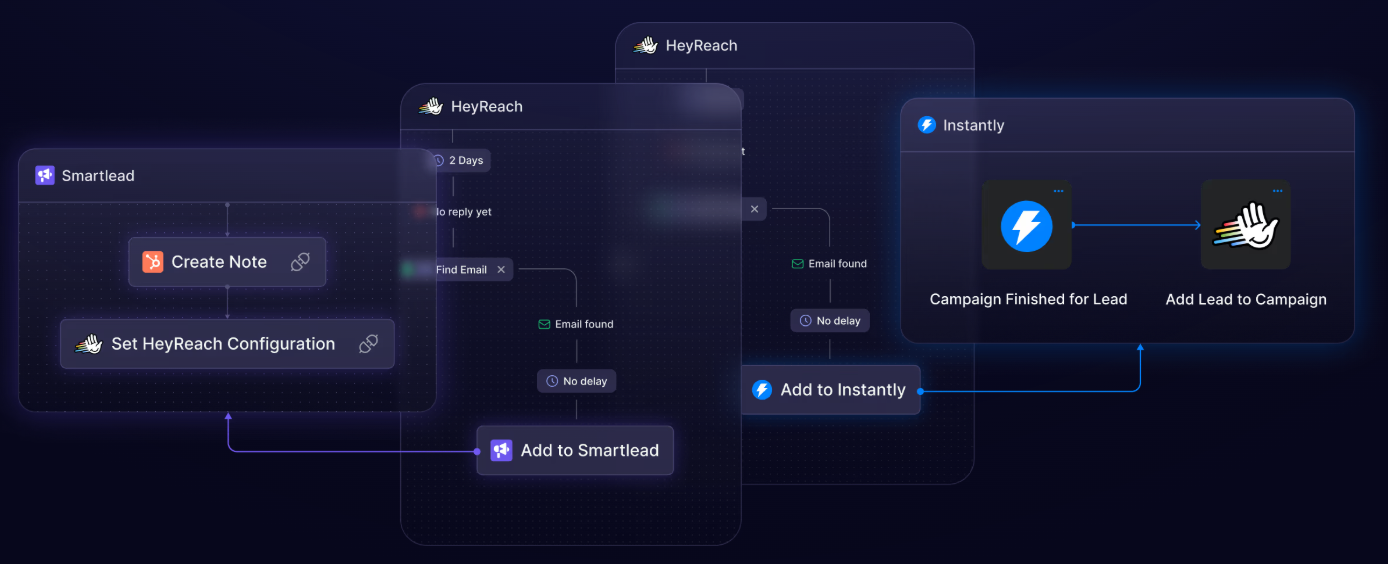Click front HeyReach panel title text
The width and height of the screenshot is (1388, 564).
coord(487,106)
